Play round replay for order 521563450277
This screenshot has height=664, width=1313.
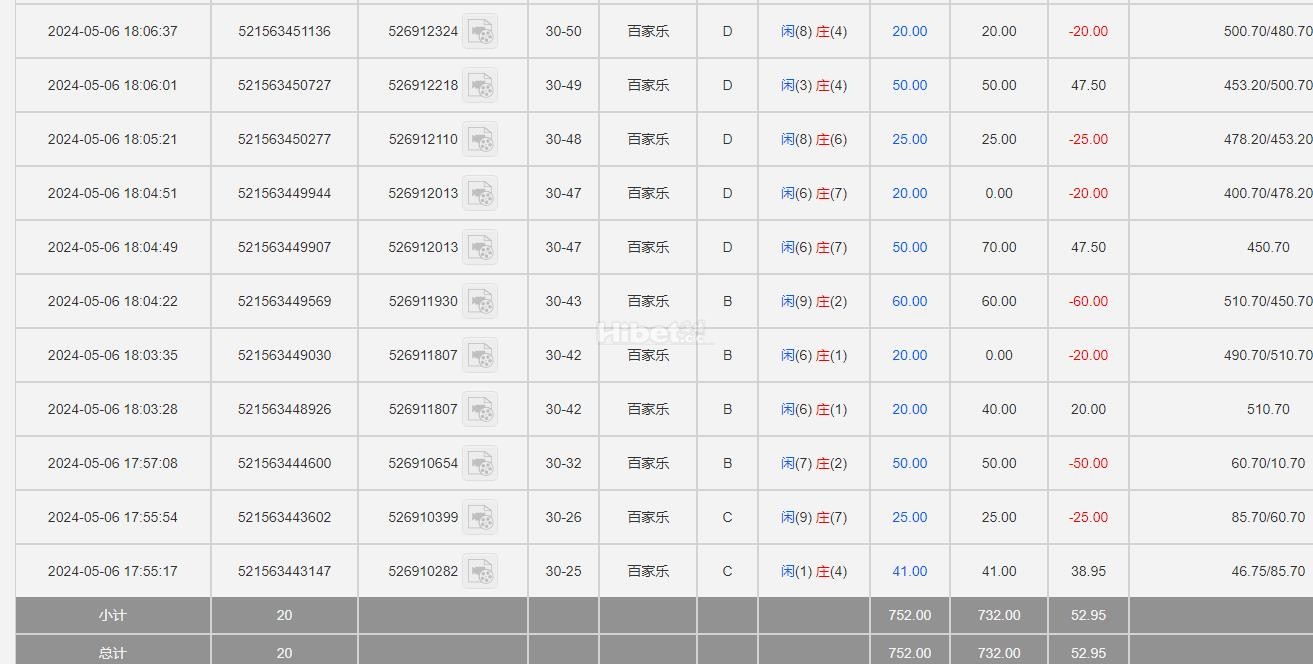tap(480, 140)
